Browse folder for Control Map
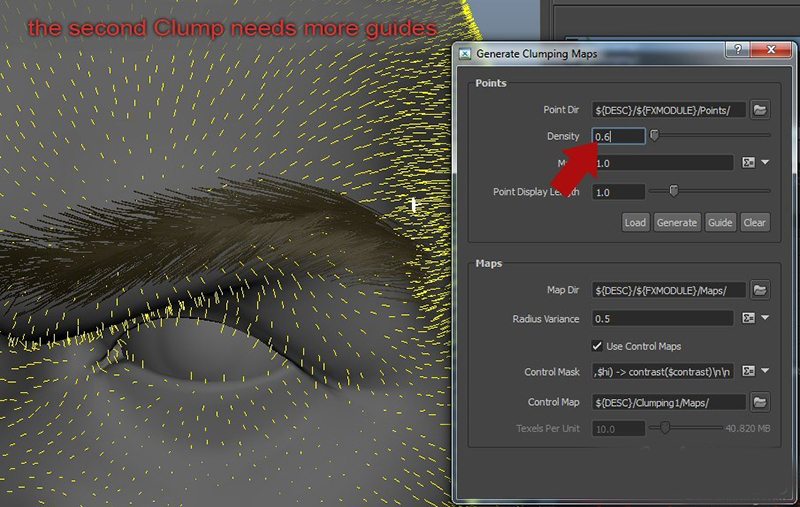Image resolution: width=800 pixels, height=507 pixels. [x=760, y=402]
